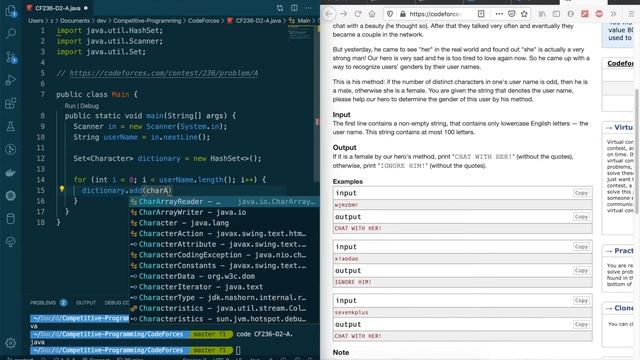Select CharacterData org.w3c.dom suggestion

click(224, 276)
